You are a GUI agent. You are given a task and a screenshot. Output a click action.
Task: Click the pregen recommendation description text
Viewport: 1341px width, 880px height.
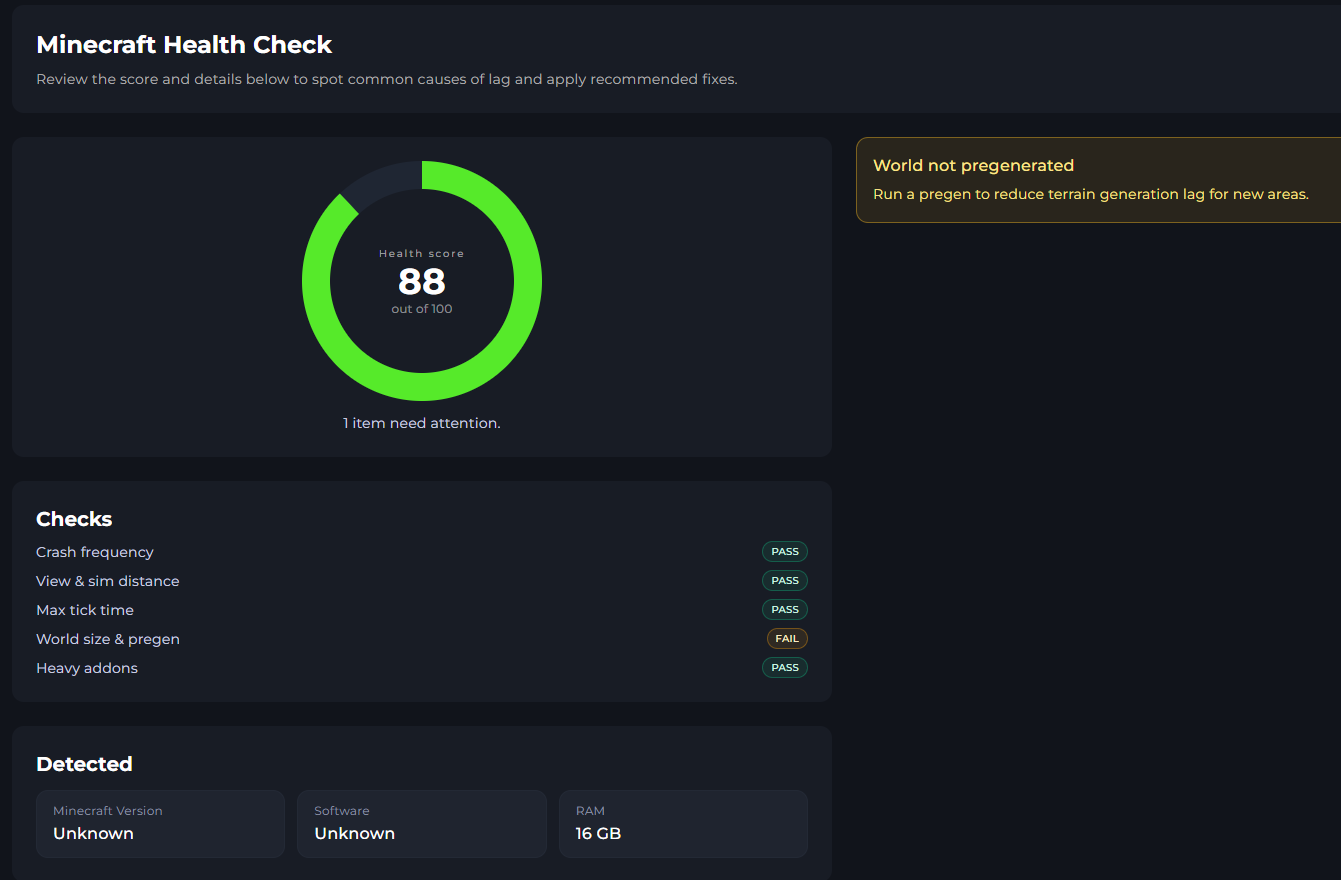point(1090,194)
